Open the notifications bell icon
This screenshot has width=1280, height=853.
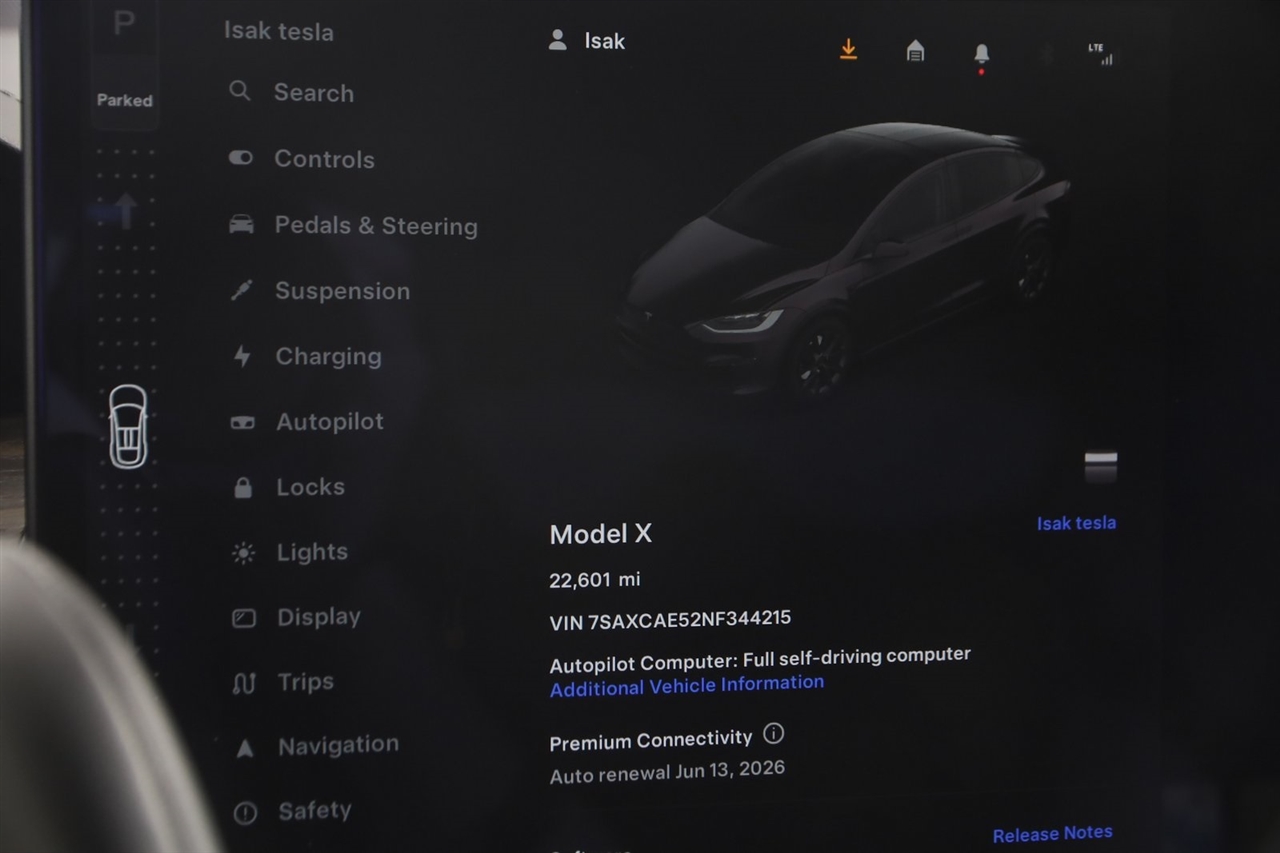coord(981,54)
